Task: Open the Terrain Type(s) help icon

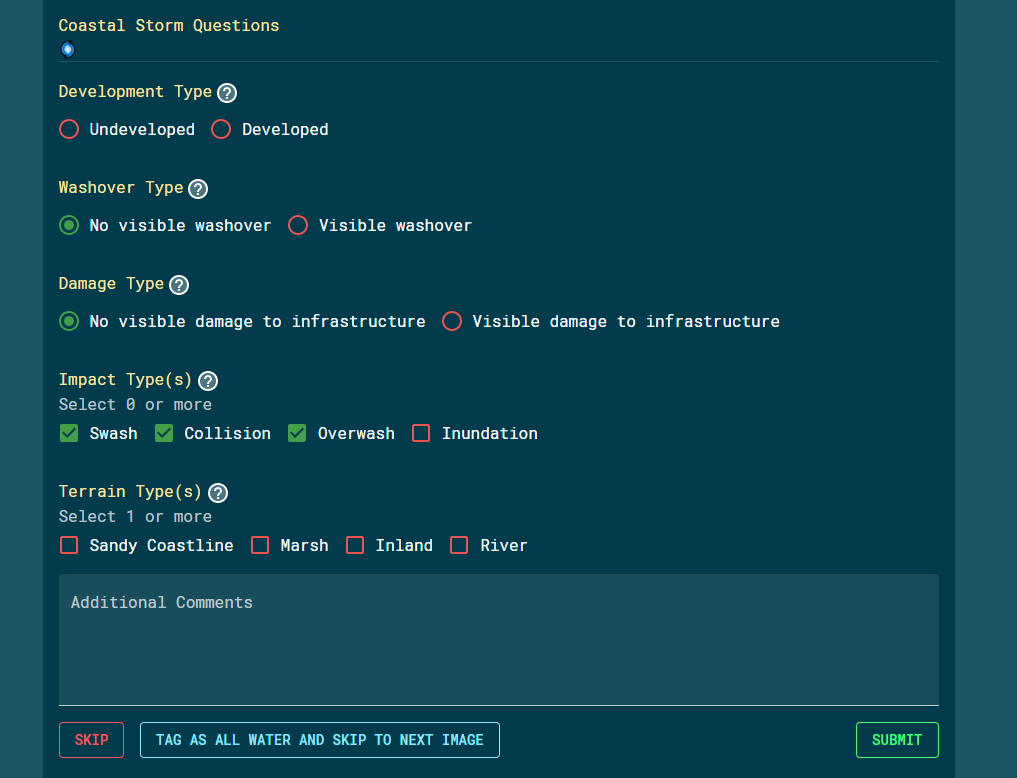Action: [217, 492]
